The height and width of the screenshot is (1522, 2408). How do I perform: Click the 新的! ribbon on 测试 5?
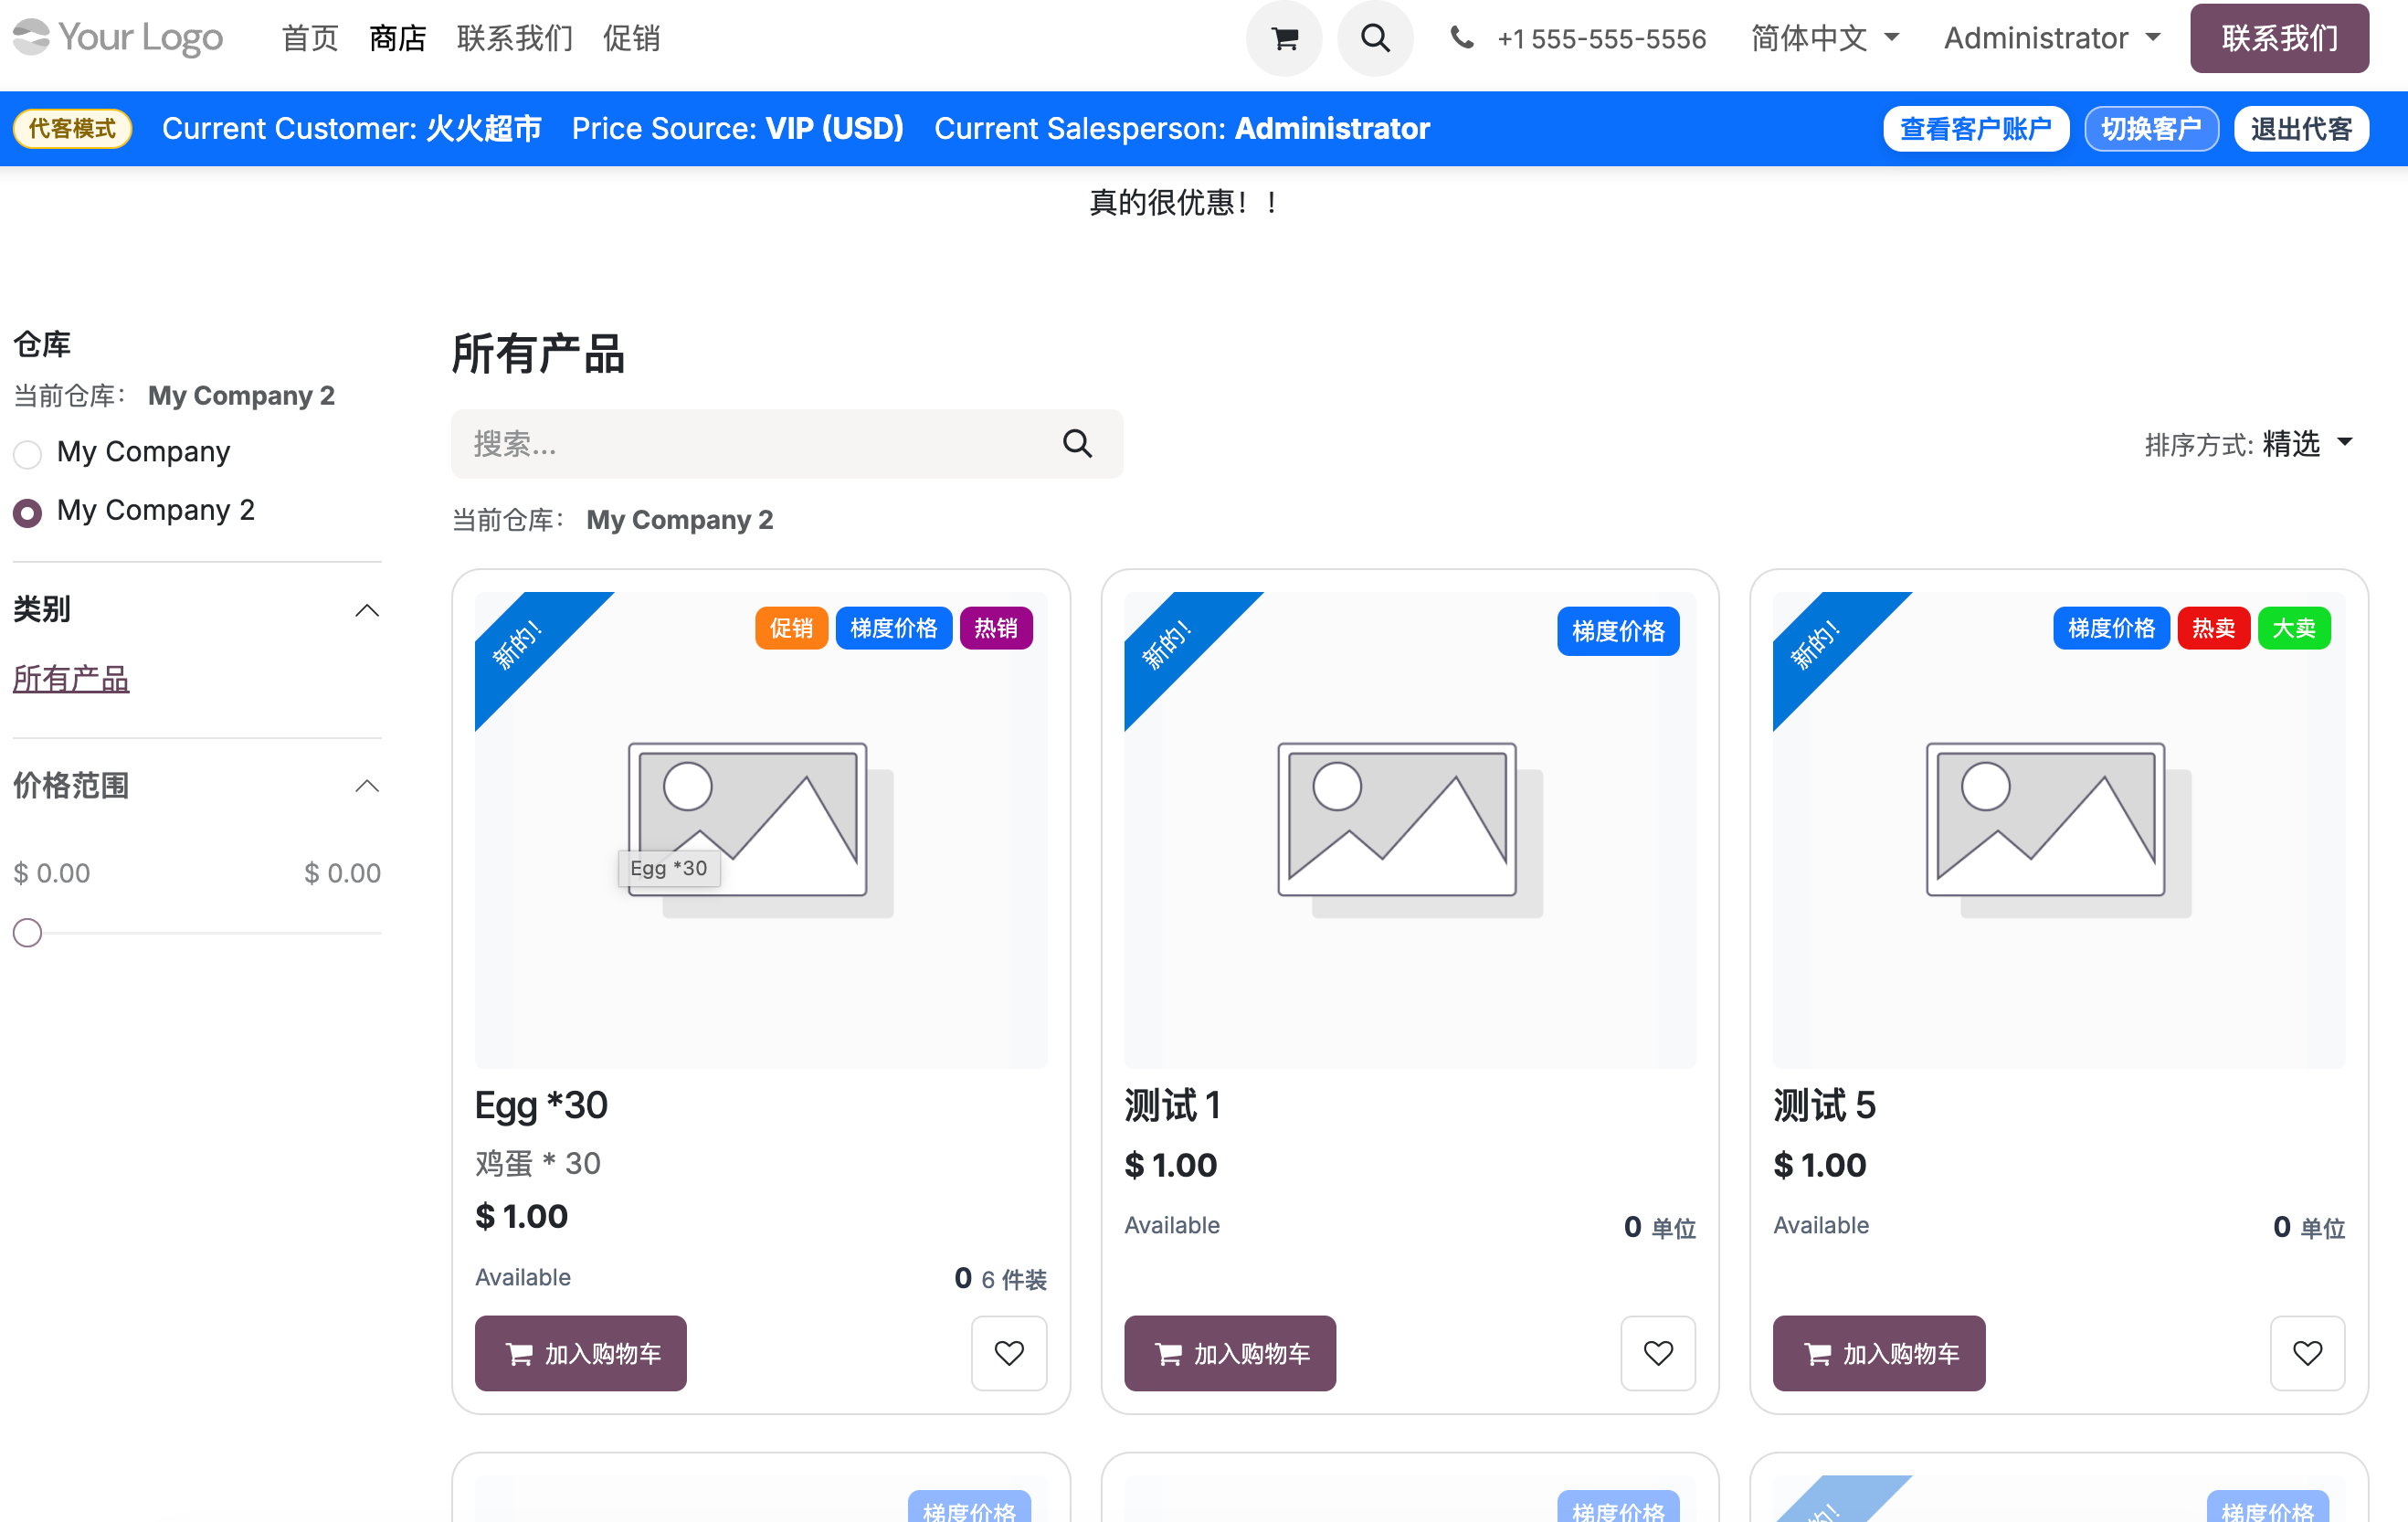(1817, 643)
